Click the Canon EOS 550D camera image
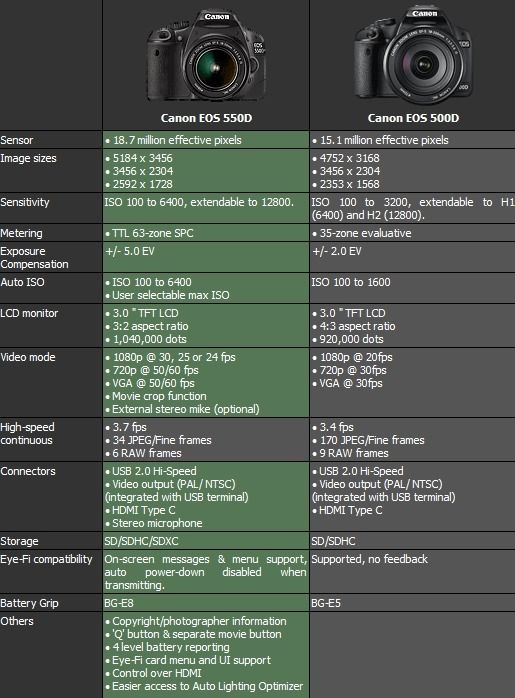 (x=207, y=56)
